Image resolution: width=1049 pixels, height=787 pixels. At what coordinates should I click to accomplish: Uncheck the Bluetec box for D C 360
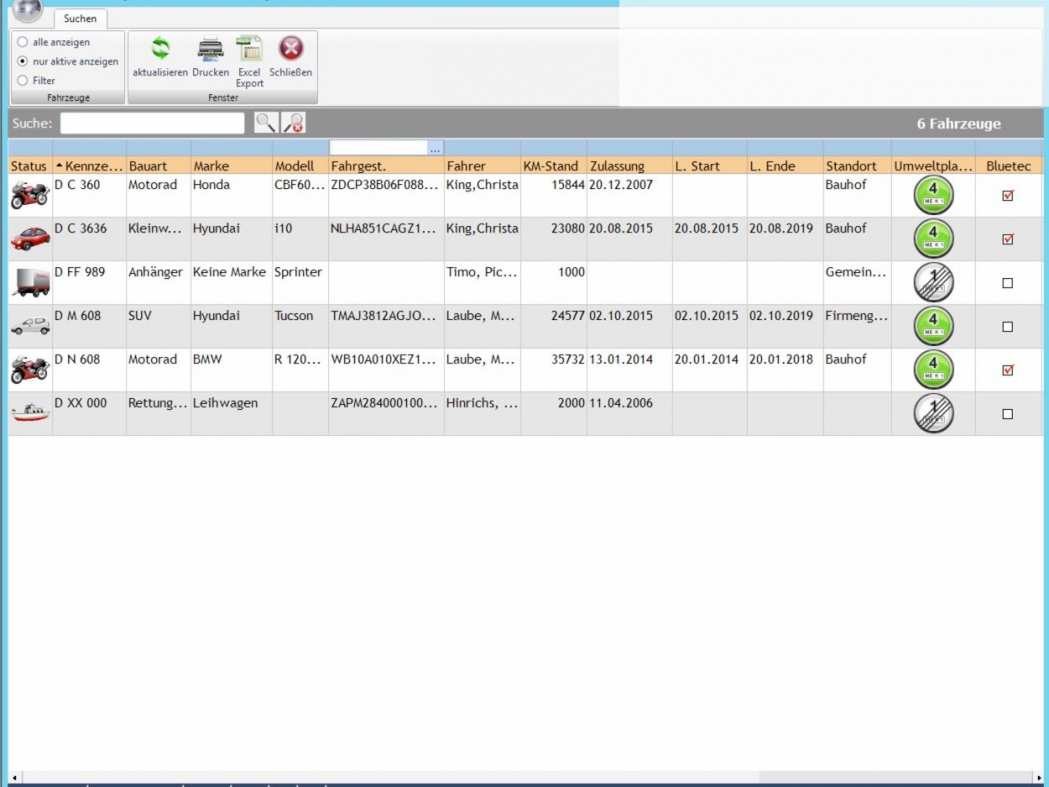click(x=1007, y=196)
